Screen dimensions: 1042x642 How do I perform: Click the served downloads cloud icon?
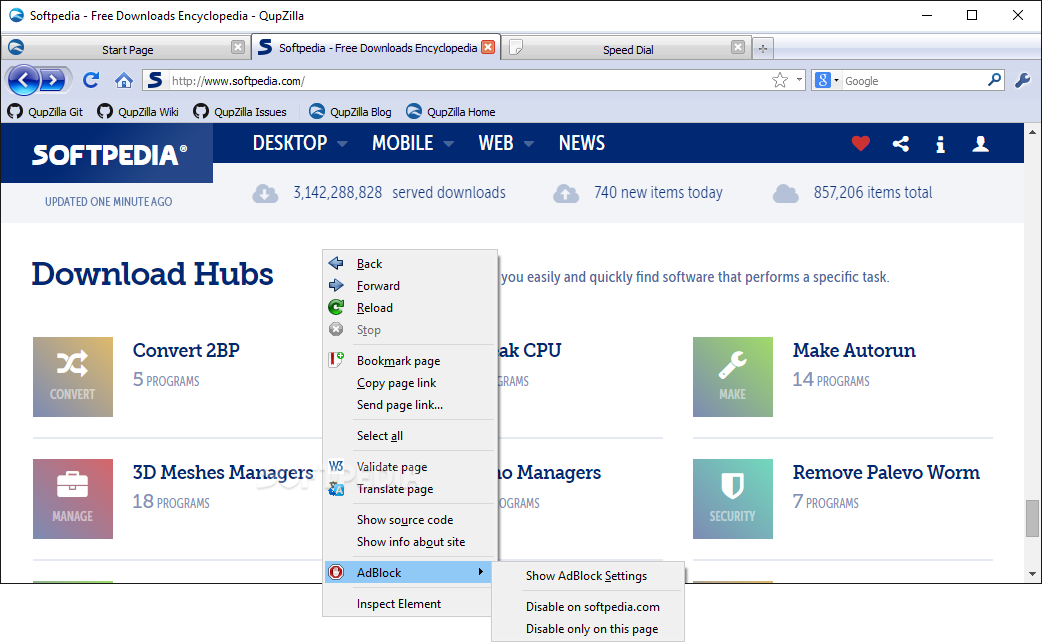[x=265, y=193]
